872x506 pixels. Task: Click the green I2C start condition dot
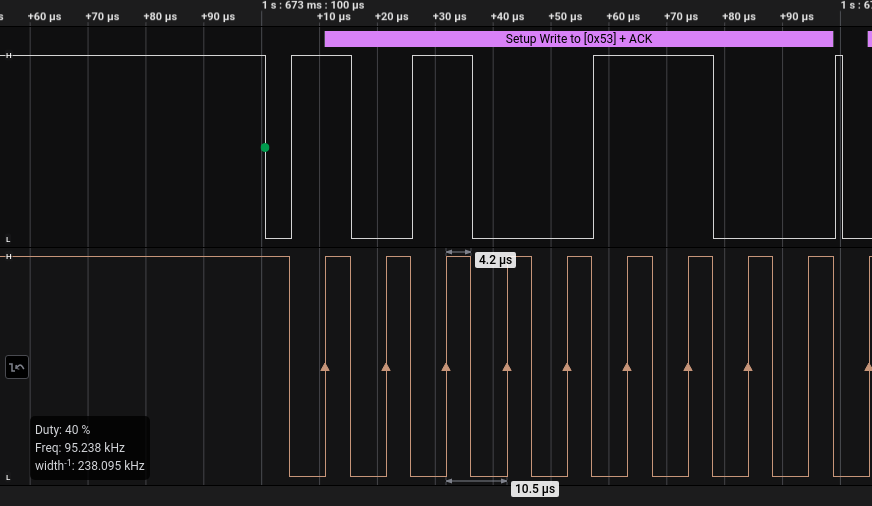point(265,147)
